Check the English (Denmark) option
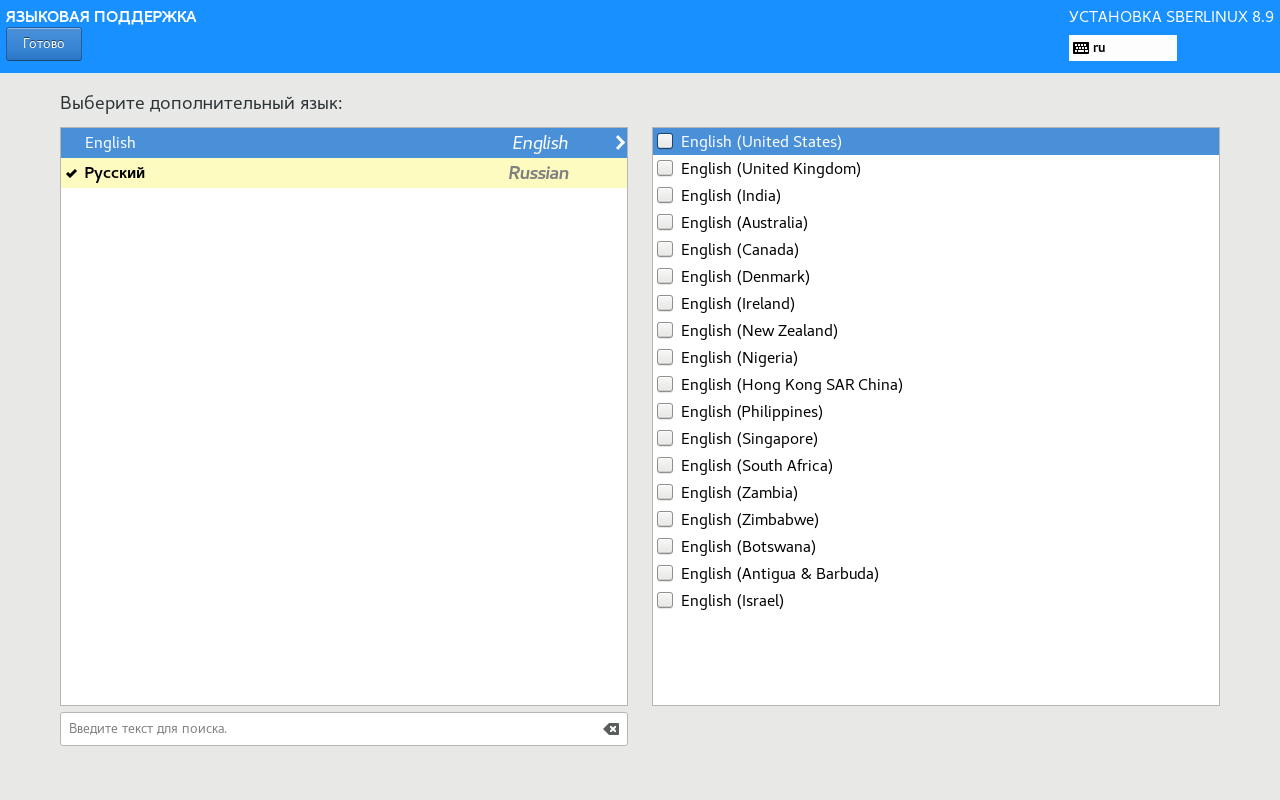 [665, 277]
